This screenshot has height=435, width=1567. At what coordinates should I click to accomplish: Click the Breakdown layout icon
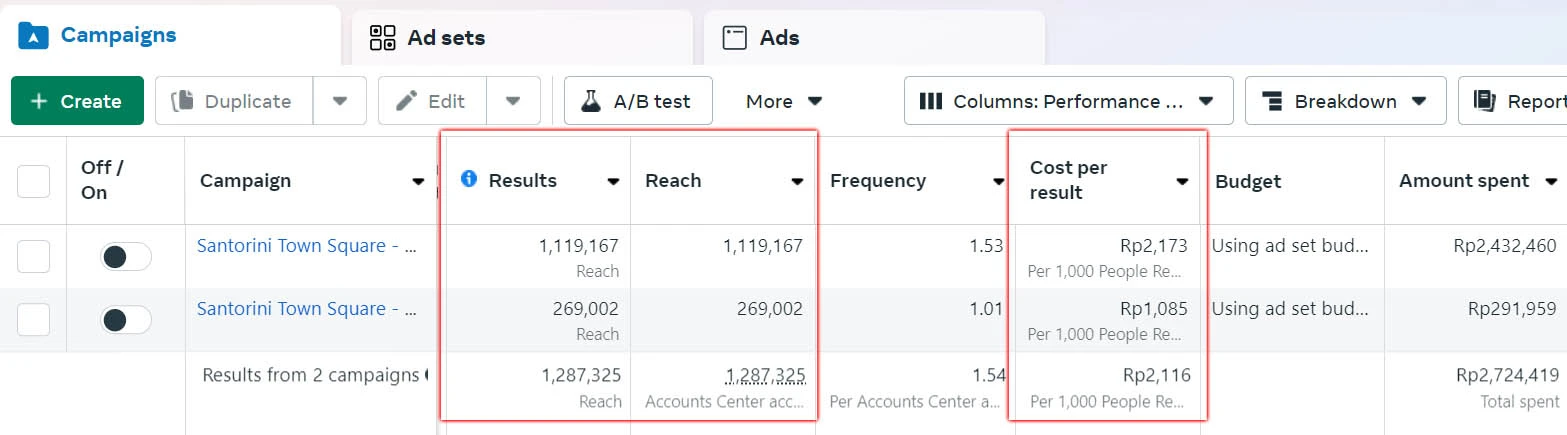(x=1272, y=101)
